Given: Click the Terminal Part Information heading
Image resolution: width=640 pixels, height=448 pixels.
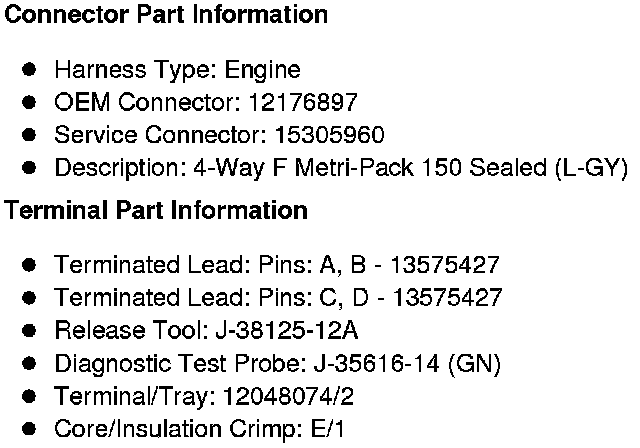Looking at the screenshot, I should pos(156,211).
